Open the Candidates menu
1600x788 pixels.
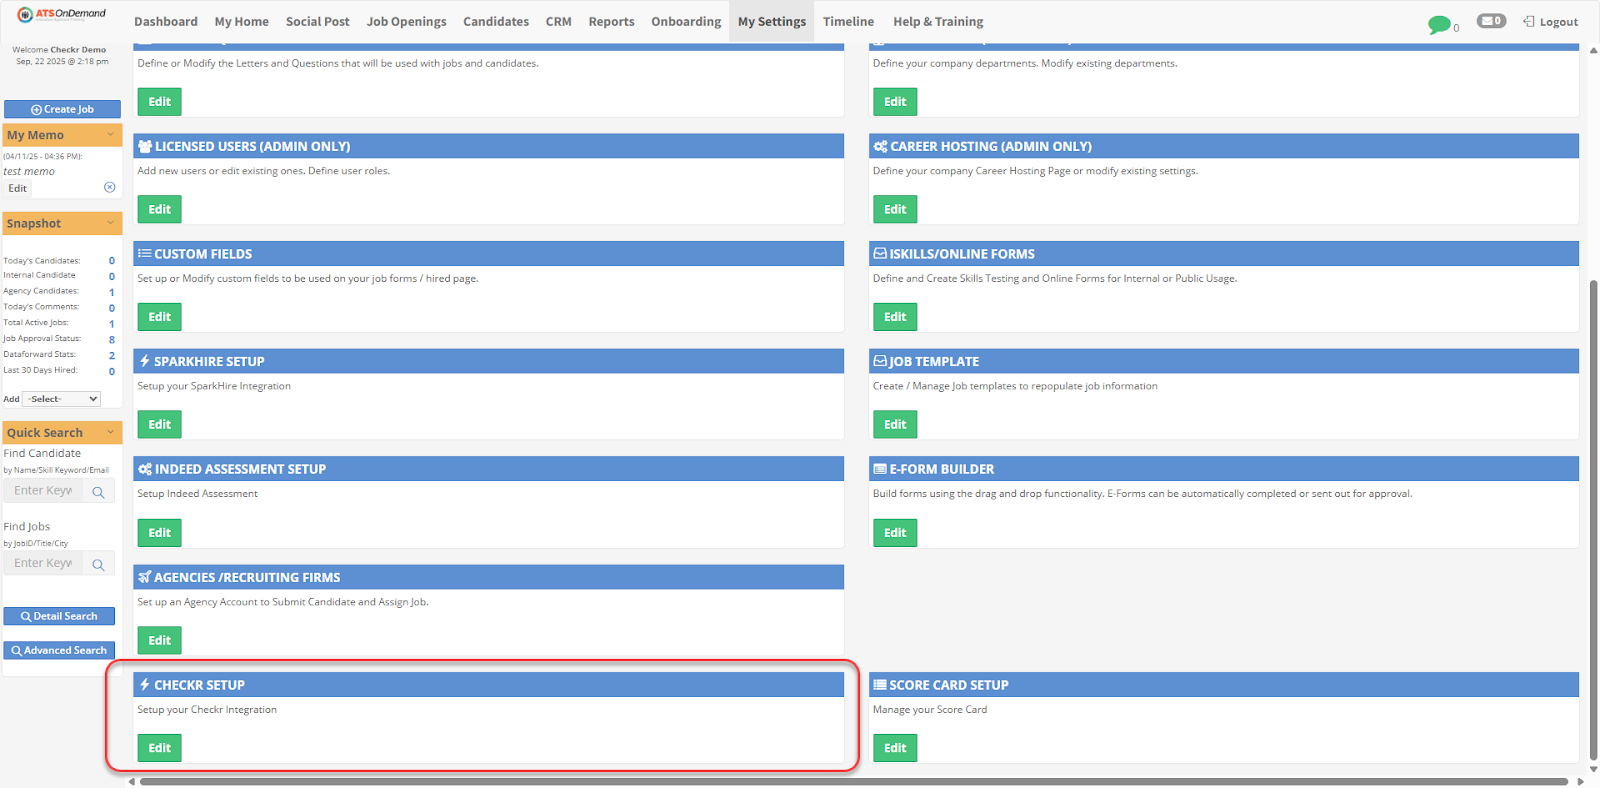[x=496, y=22]
